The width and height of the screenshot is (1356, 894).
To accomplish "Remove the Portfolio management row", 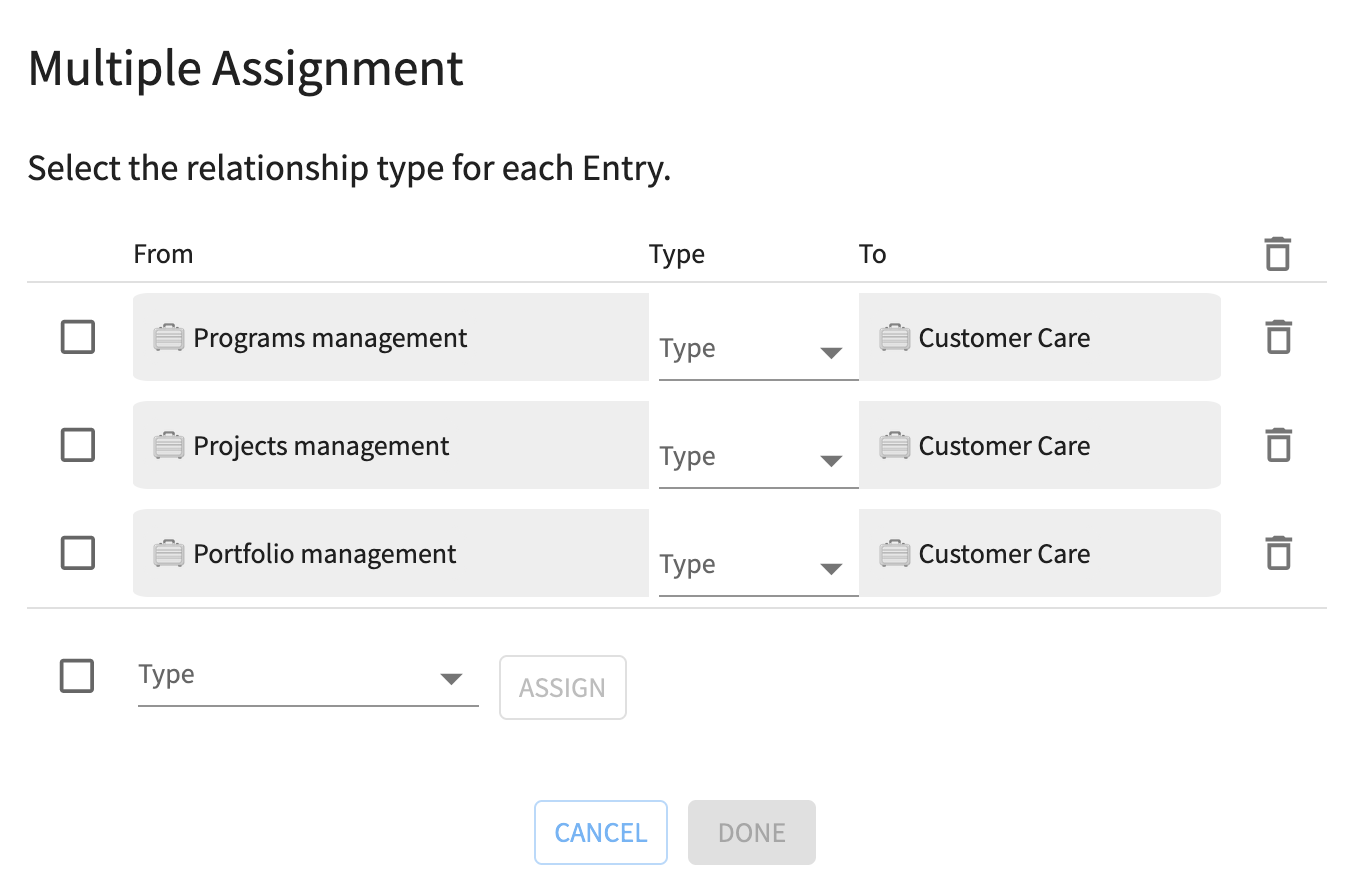I will coord(1277,553).
